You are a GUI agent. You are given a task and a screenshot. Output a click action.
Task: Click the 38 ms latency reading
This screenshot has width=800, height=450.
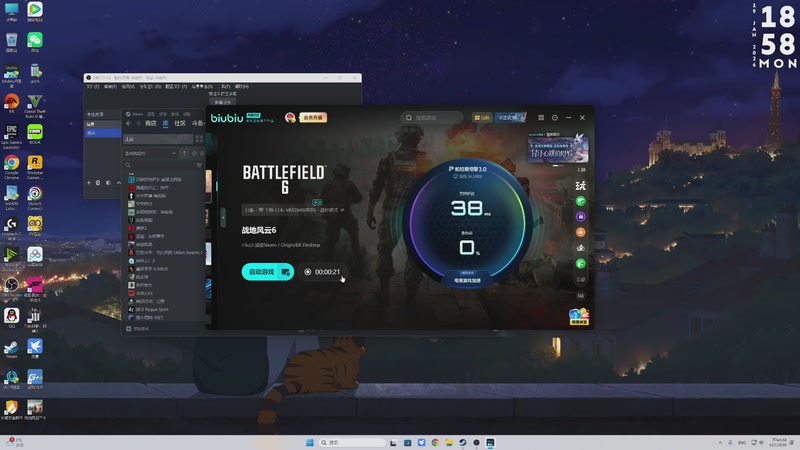coord(470,208)
